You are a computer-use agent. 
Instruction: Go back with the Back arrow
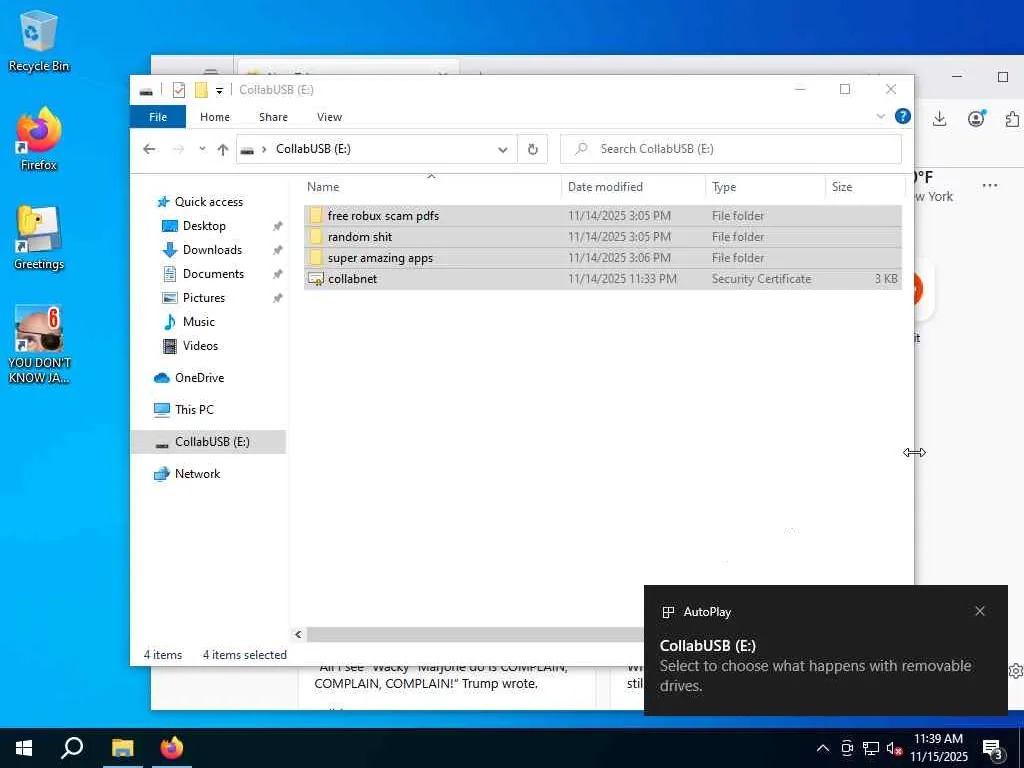click(149, 149)
